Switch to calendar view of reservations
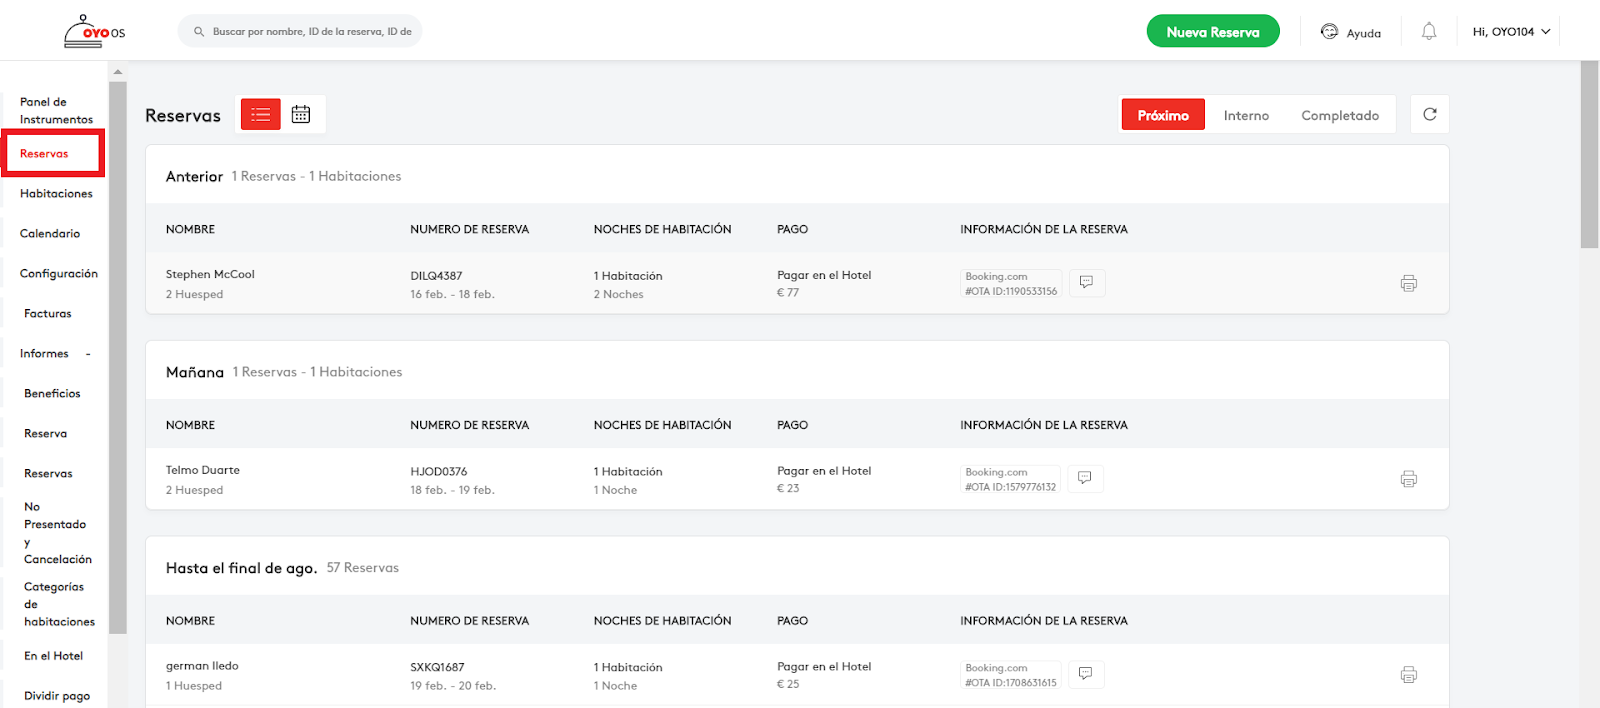1600x708 pixels. (301, 115)
